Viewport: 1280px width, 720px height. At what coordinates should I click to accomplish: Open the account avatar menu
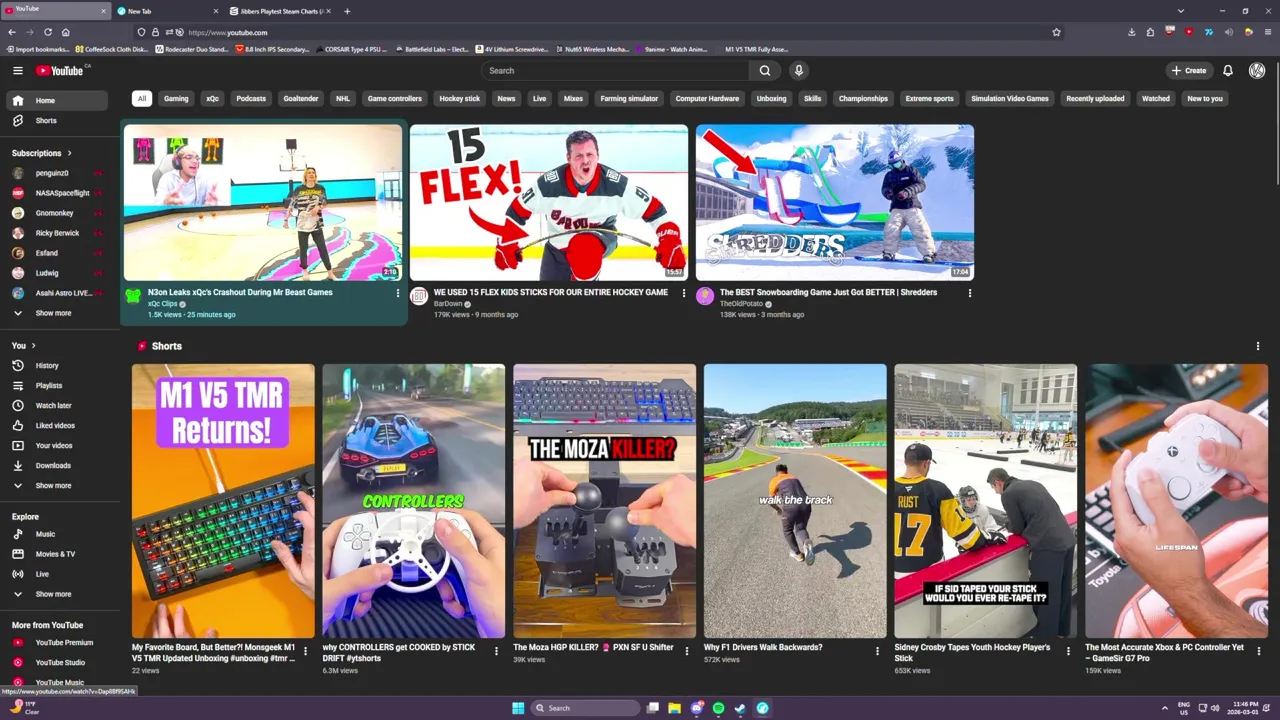point(1257,70)
